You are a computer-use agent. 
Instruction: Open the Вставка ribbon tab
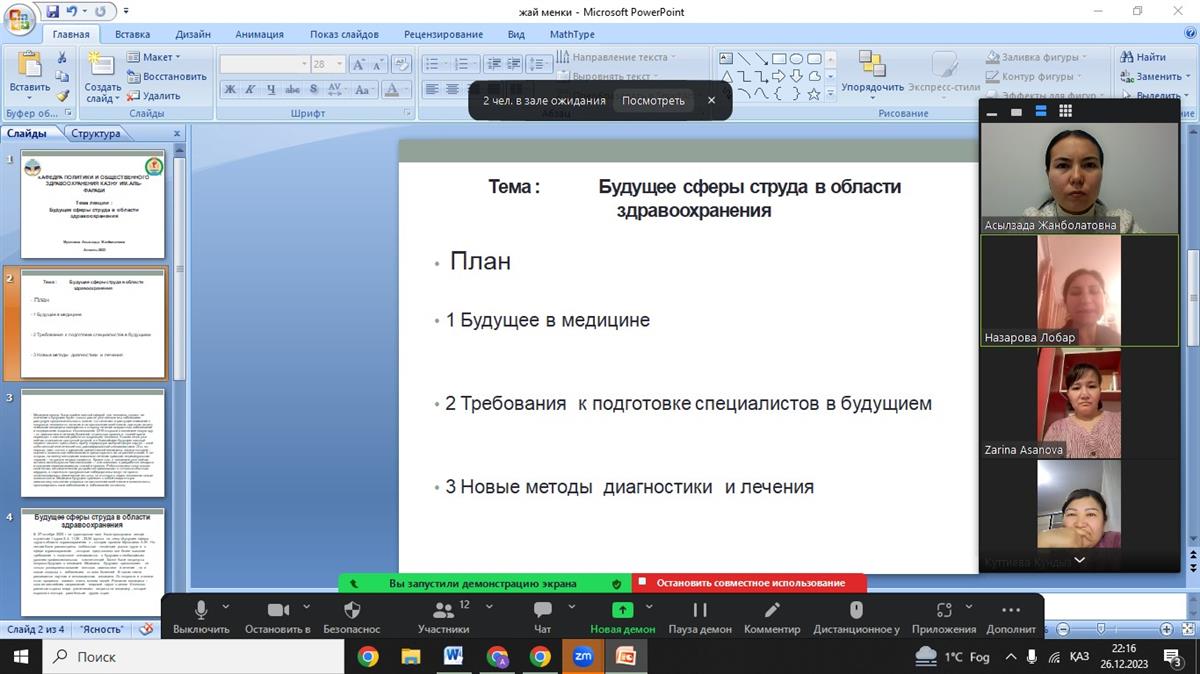[x=132, y=34]
